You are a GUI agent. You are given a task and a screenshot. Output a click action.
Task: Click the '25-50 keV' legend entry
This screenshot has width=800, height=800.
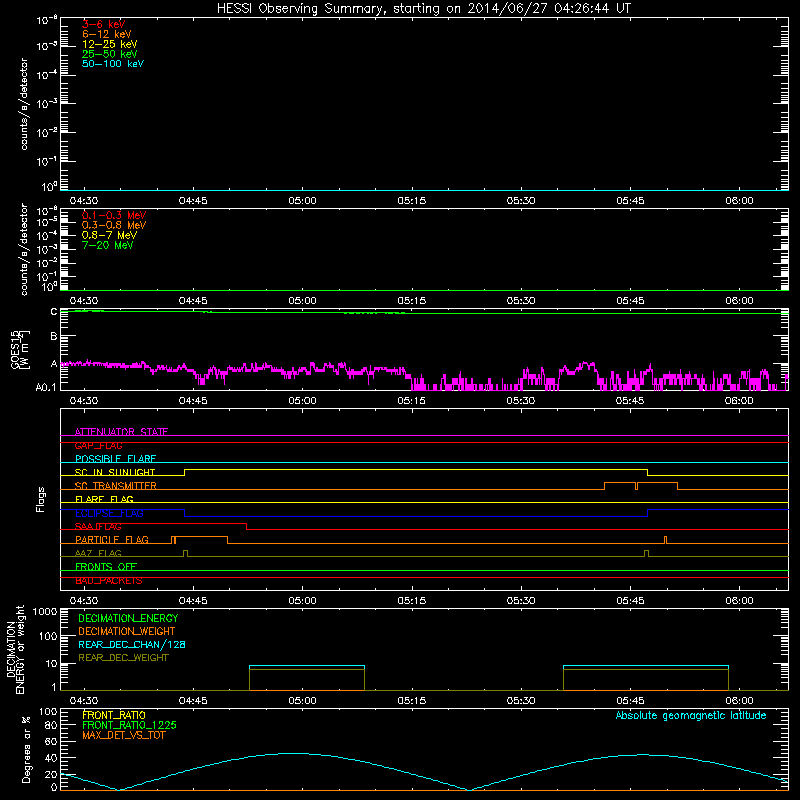pos(109,54)
